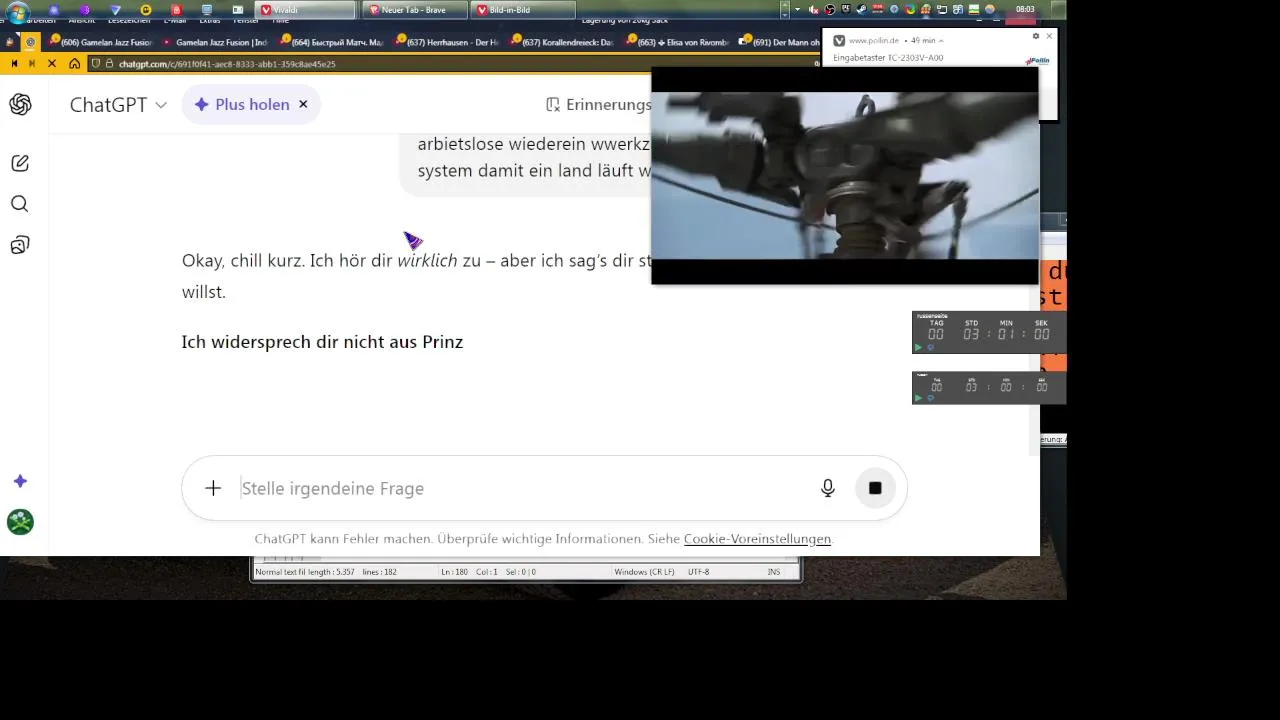The height and width of the screenshot is (720, 1280).
Task: Open the user profile avatar
Action: coord(20,521)
